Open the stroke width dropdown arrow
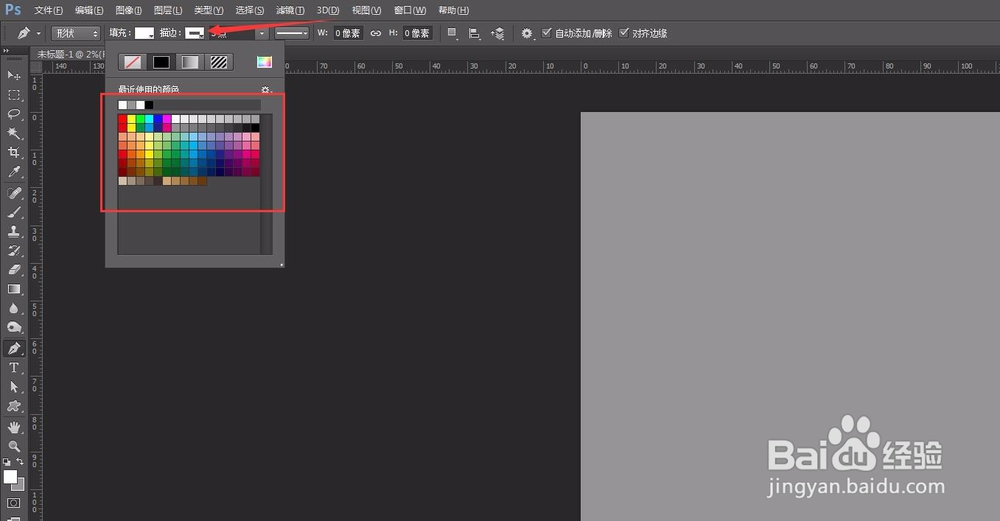1000x521 pixels. point(262,33)
